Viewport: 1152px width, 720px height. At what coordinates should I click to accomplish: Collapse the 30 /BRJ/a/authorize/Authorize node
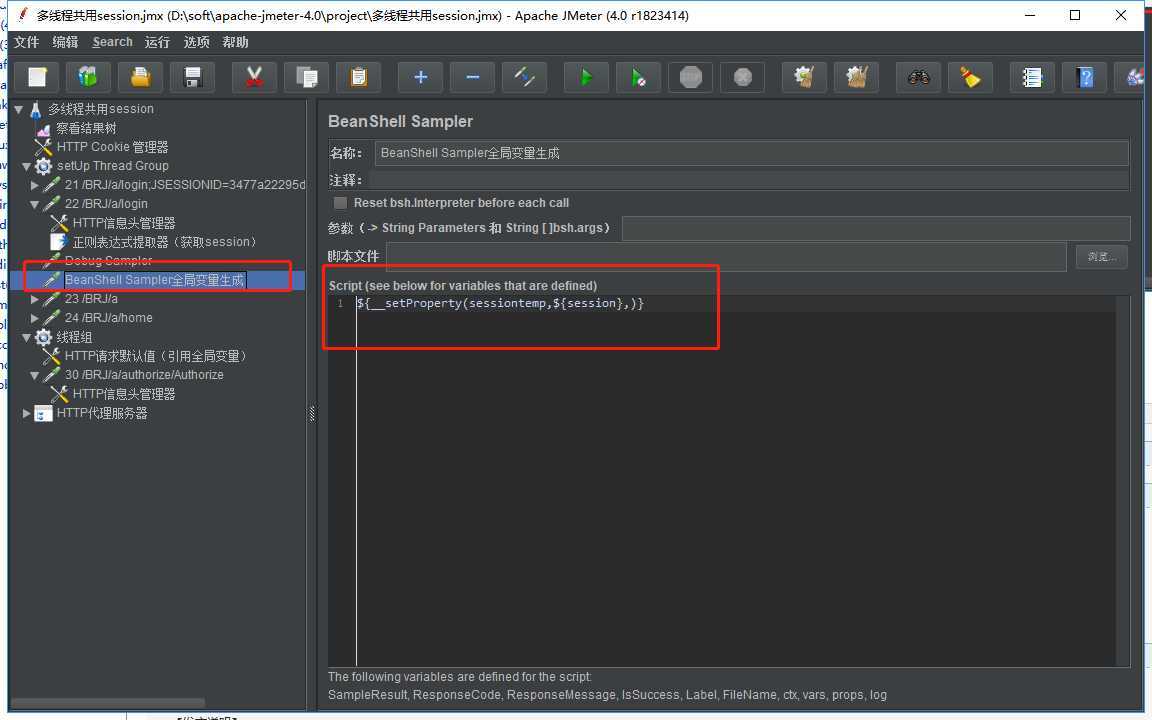point(35,375)
